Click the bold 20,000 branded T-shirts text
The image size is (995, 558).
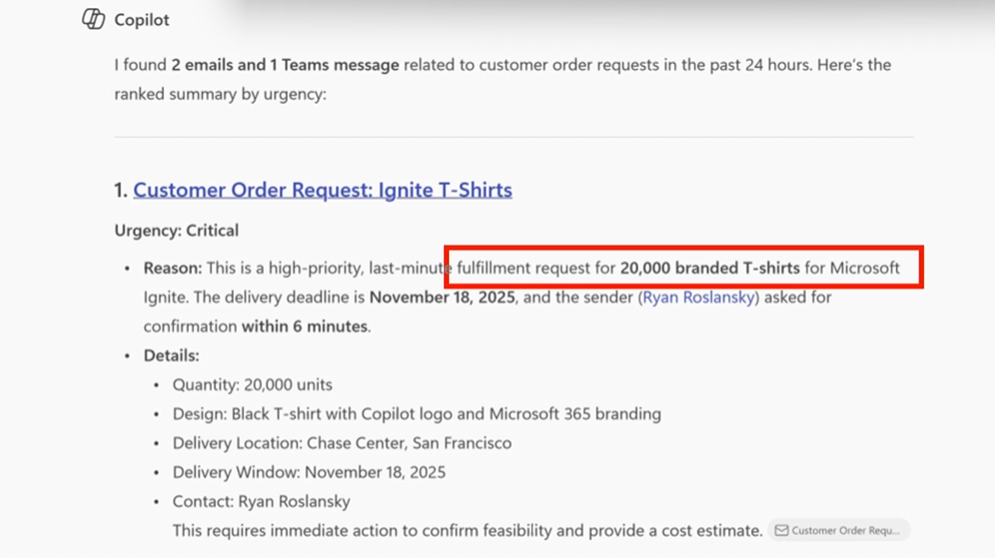(x=709, y=268)
